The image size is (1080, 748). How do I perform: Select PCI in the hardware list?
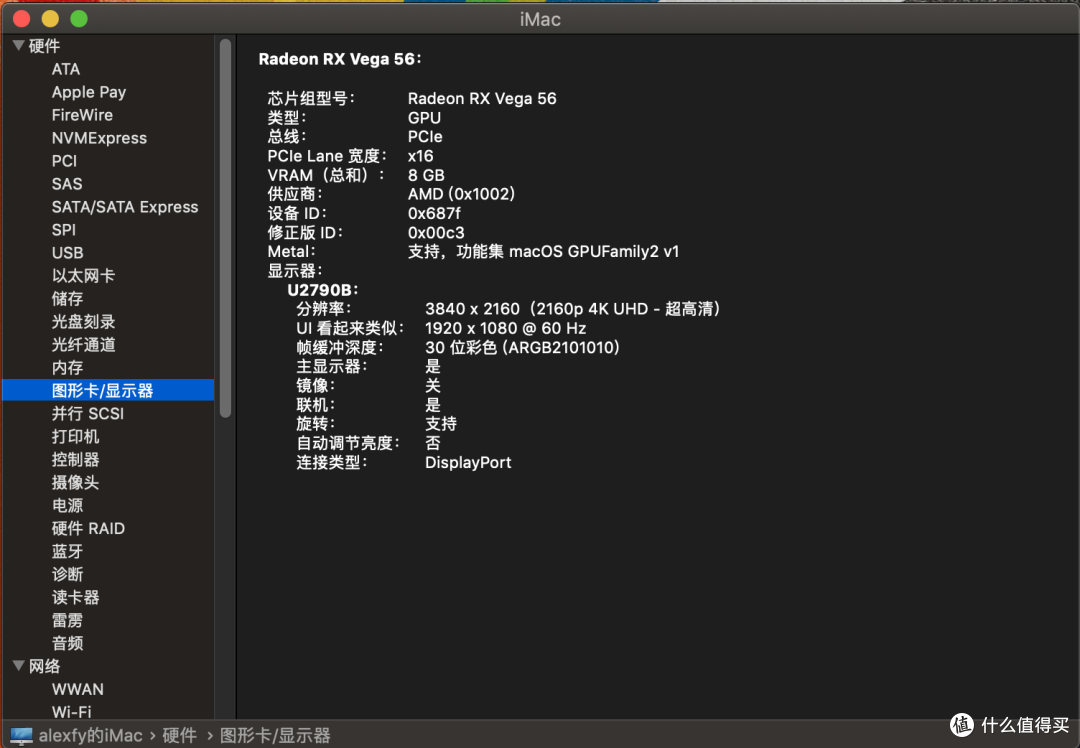(x=64, y=160)
